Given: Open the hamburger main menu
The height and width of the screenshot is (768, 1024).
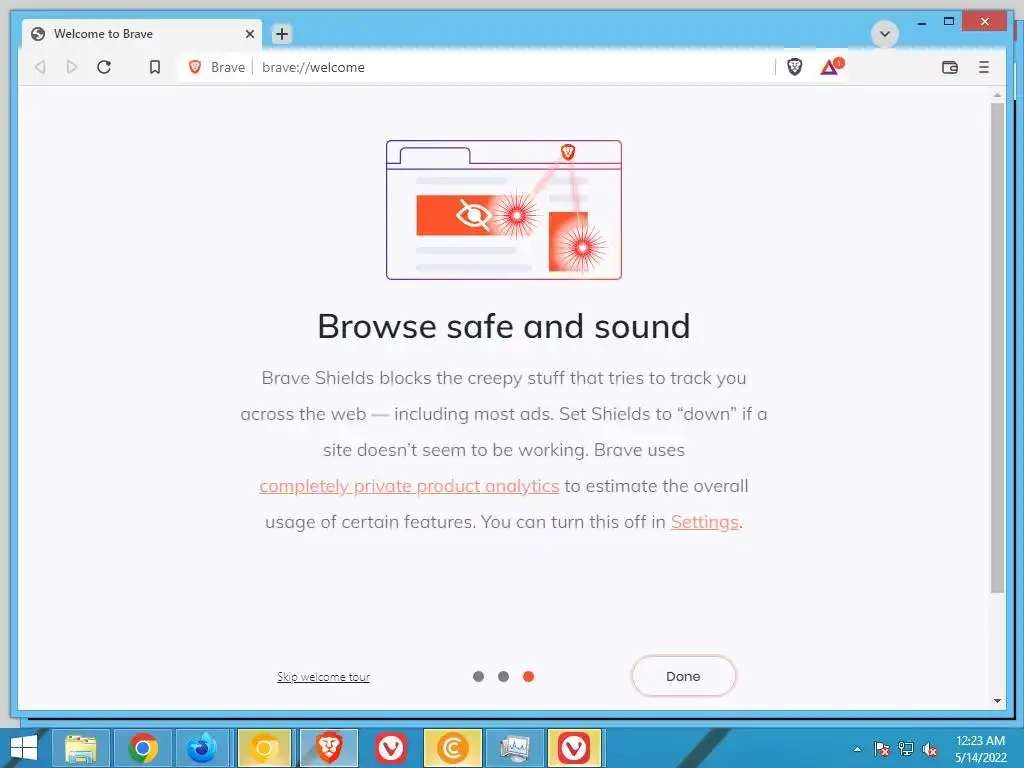Looking at the screenshot, I should [x=984, y=67].
